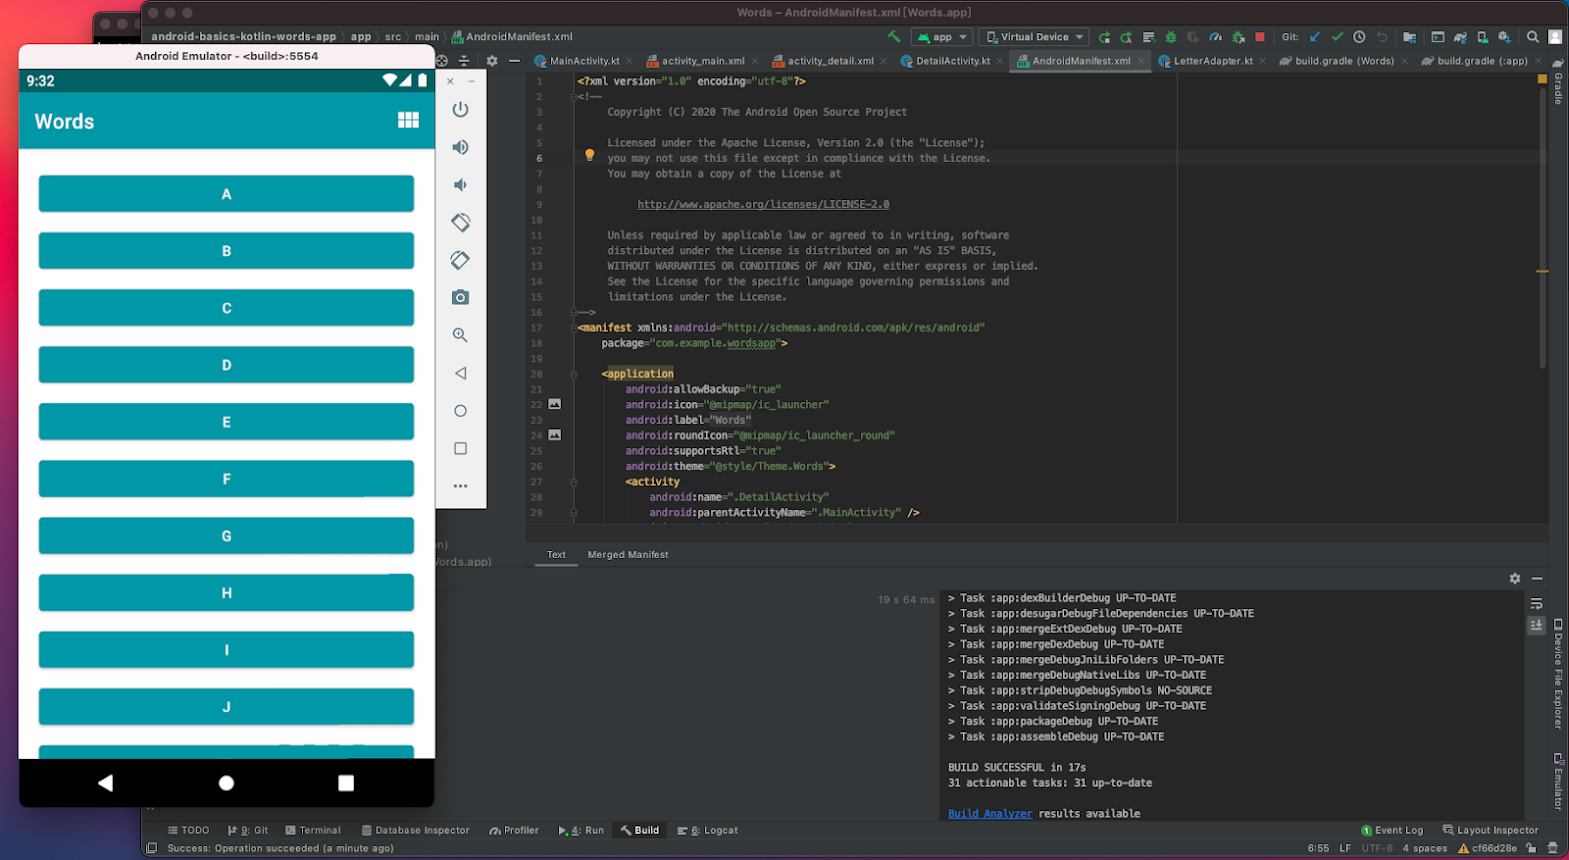Tap the letter H button
The image size is (1569, 860).
click(226, 593)
